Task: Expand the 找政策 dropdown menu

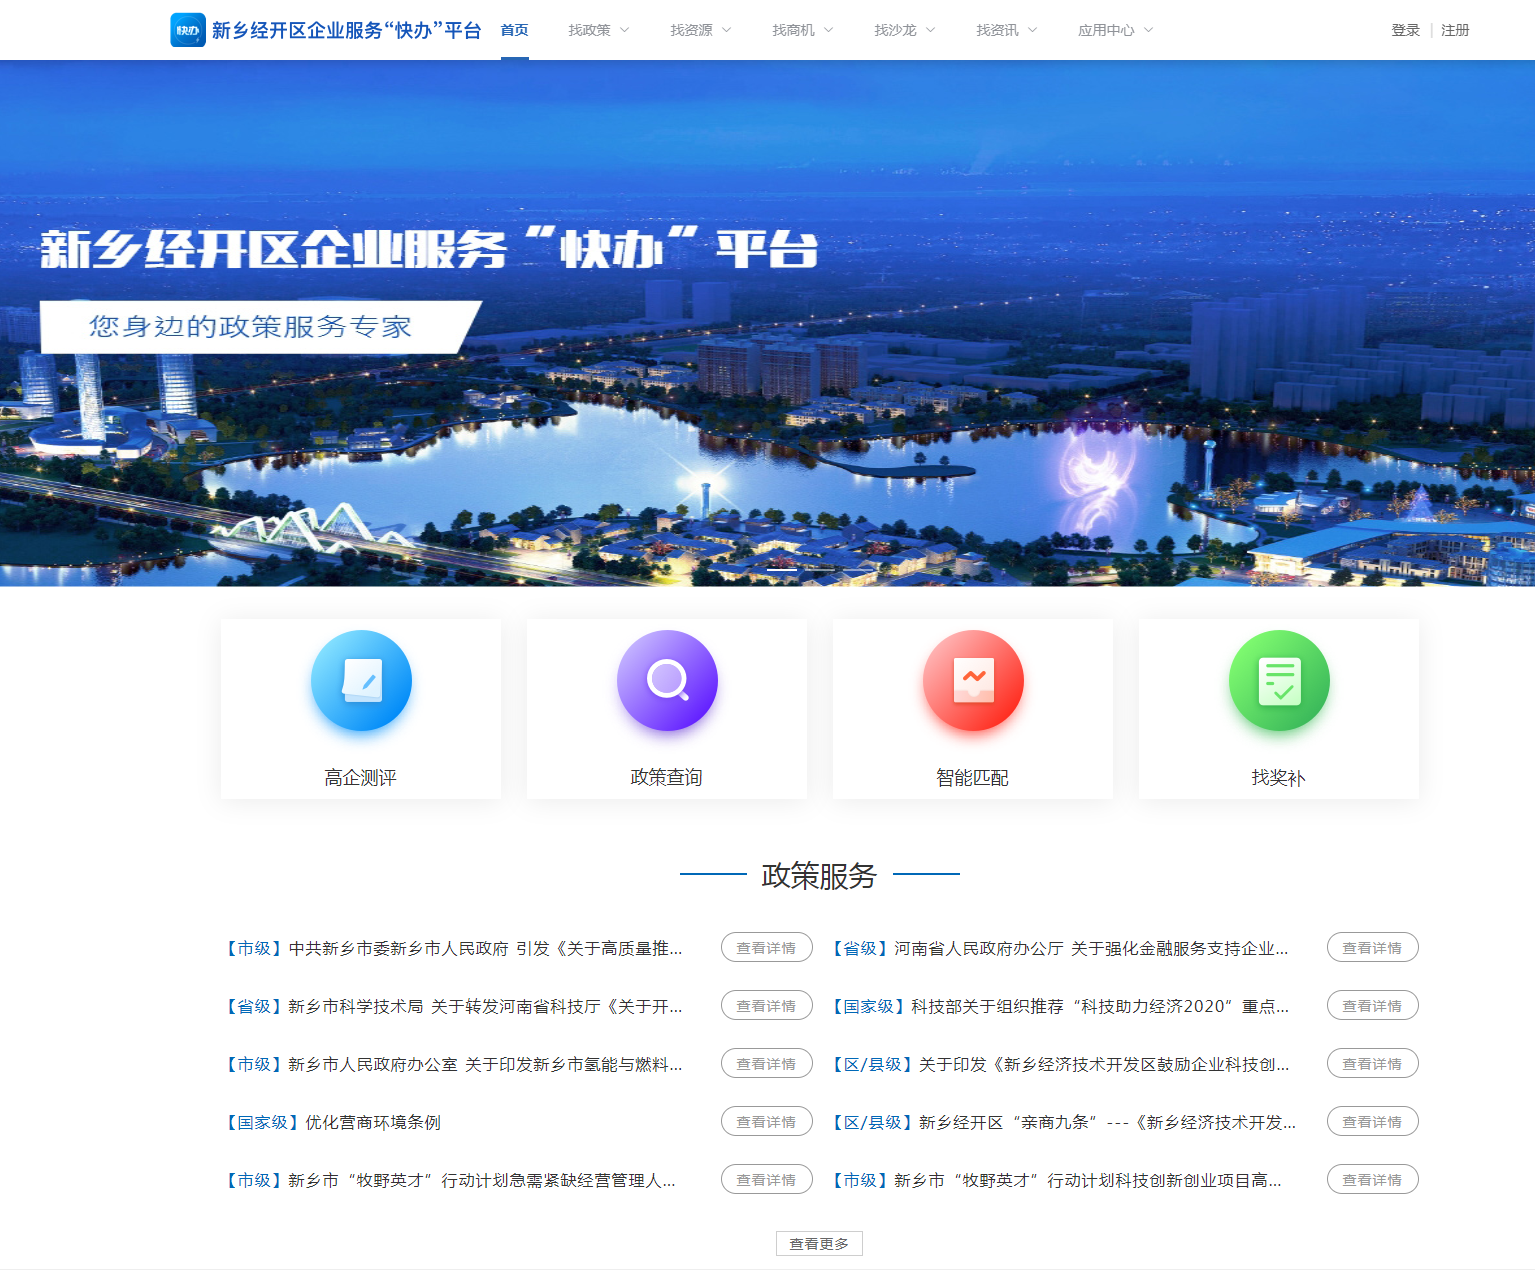Action: tap(598, 30)
